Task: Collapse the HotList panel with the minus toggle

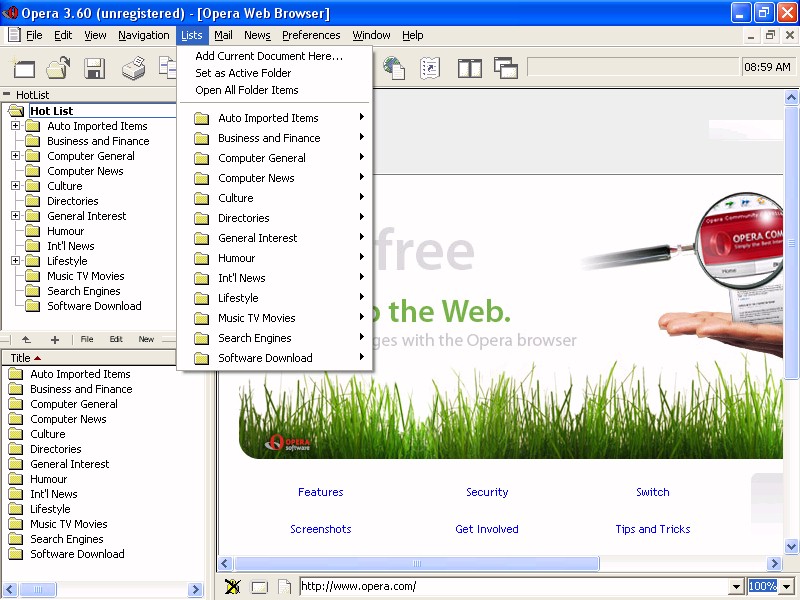Action: point(7,94)
